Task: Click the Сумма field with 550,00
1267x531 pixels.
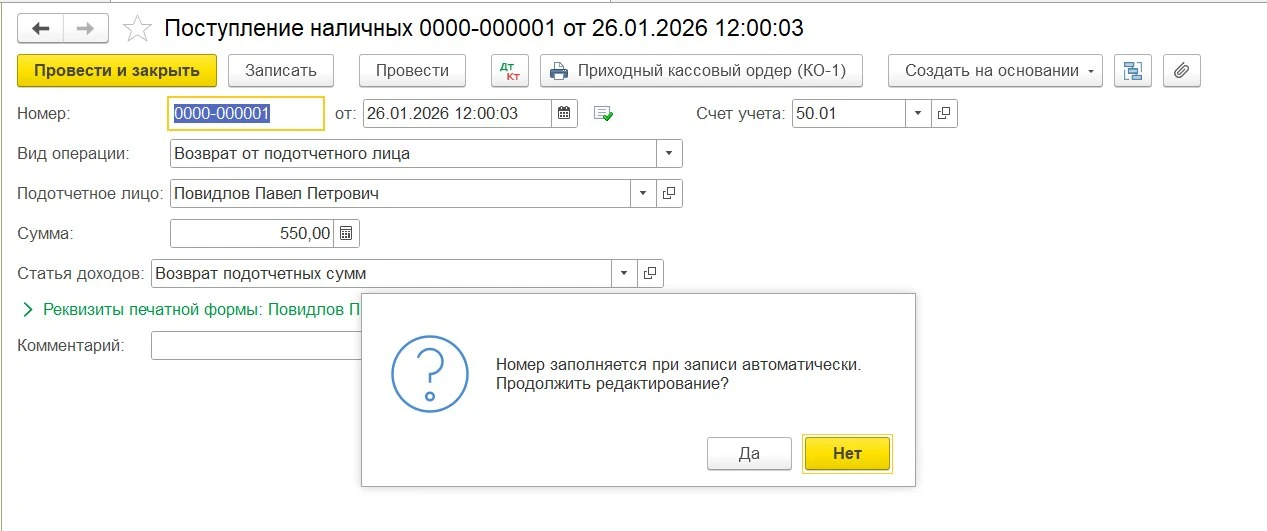Action: 252,233
